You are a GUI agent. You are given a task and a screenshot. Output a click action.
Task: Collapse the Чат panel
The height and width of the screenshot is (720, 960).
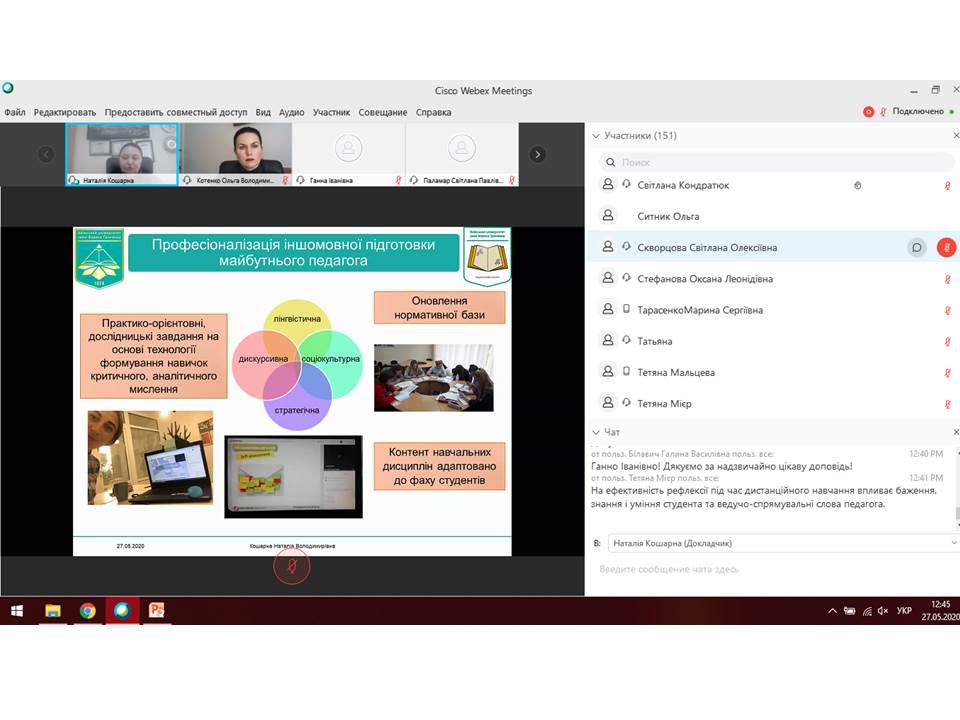(x=596, y=432)
